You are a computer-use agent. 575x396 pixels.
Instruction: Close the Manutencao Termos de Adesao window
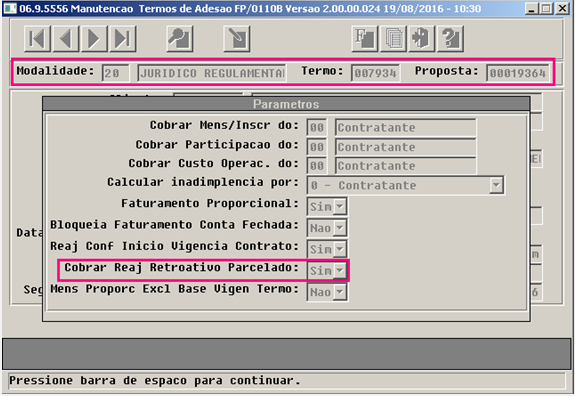pos(562,8)
